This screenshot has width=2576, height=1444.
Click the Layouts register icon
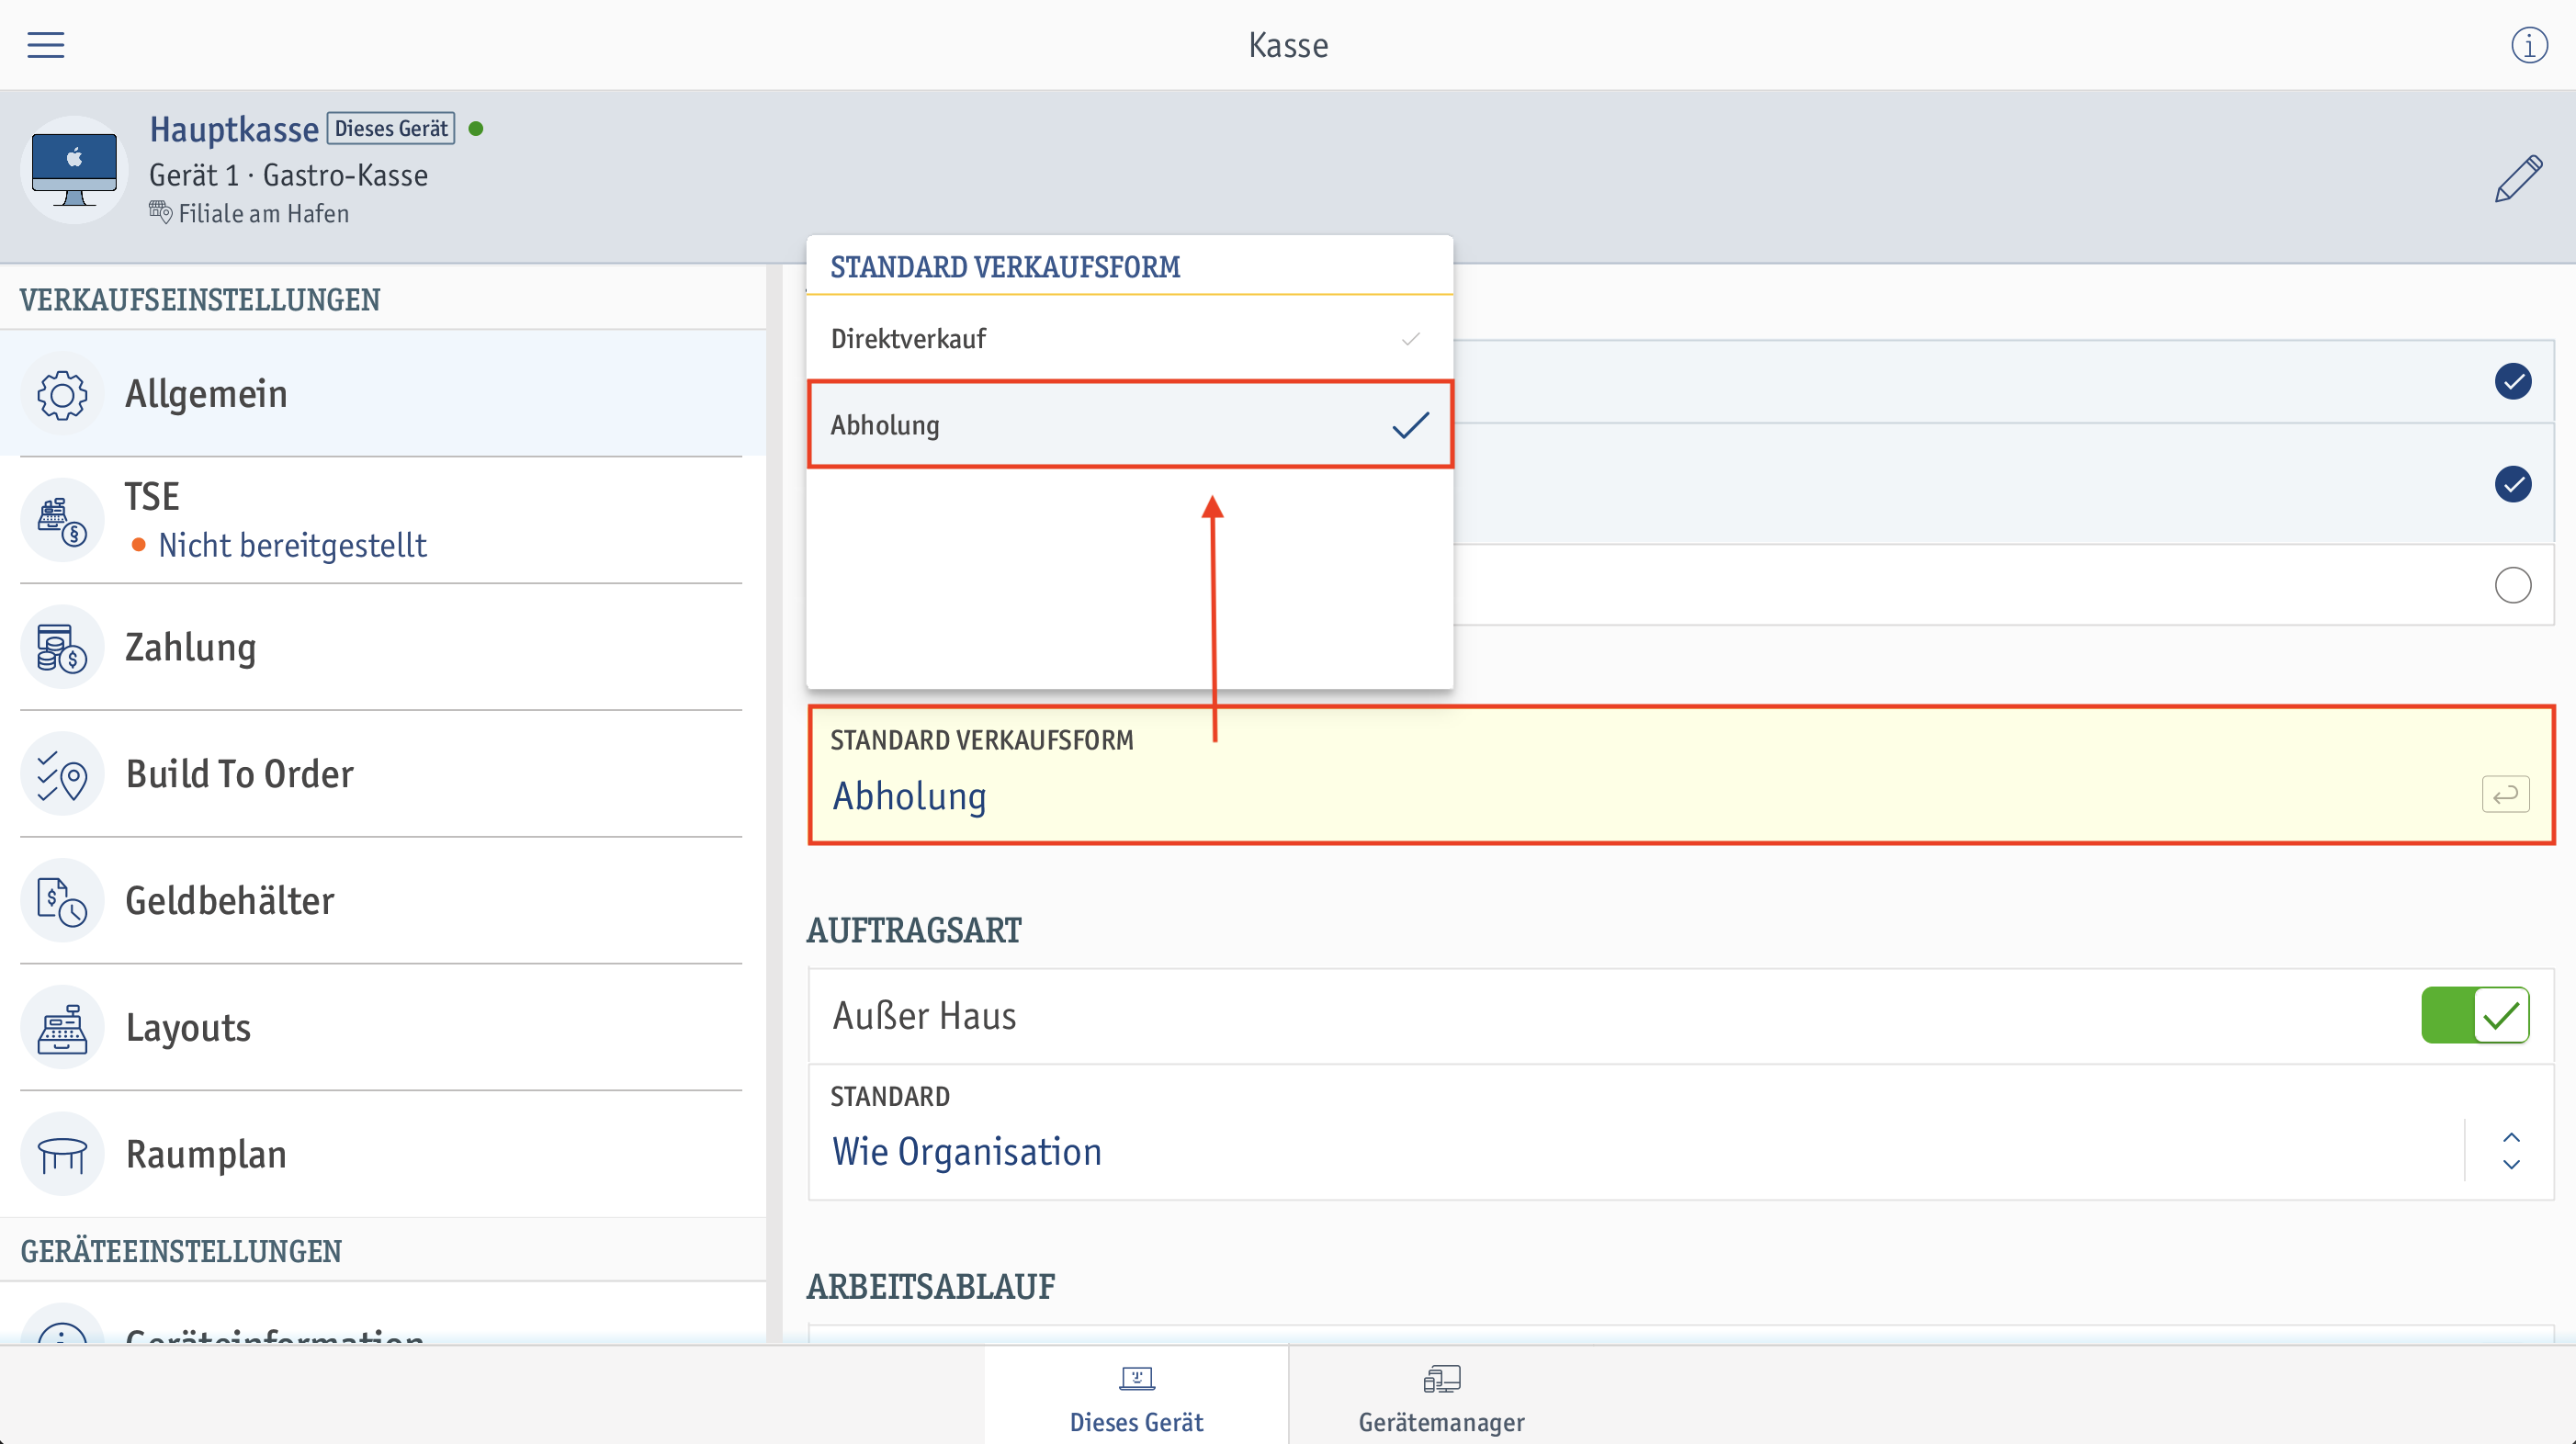coord(62,1029)
